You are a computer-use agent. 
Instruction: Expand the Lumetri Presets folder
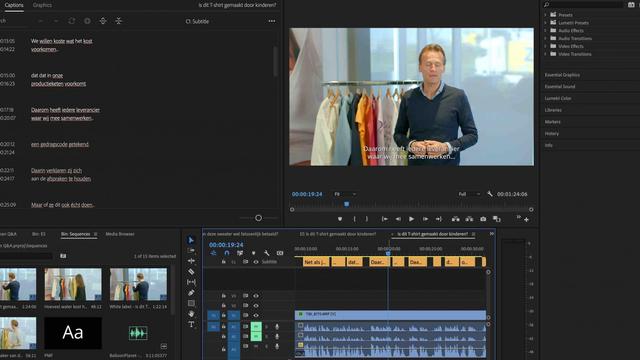(x=545, y=23)
